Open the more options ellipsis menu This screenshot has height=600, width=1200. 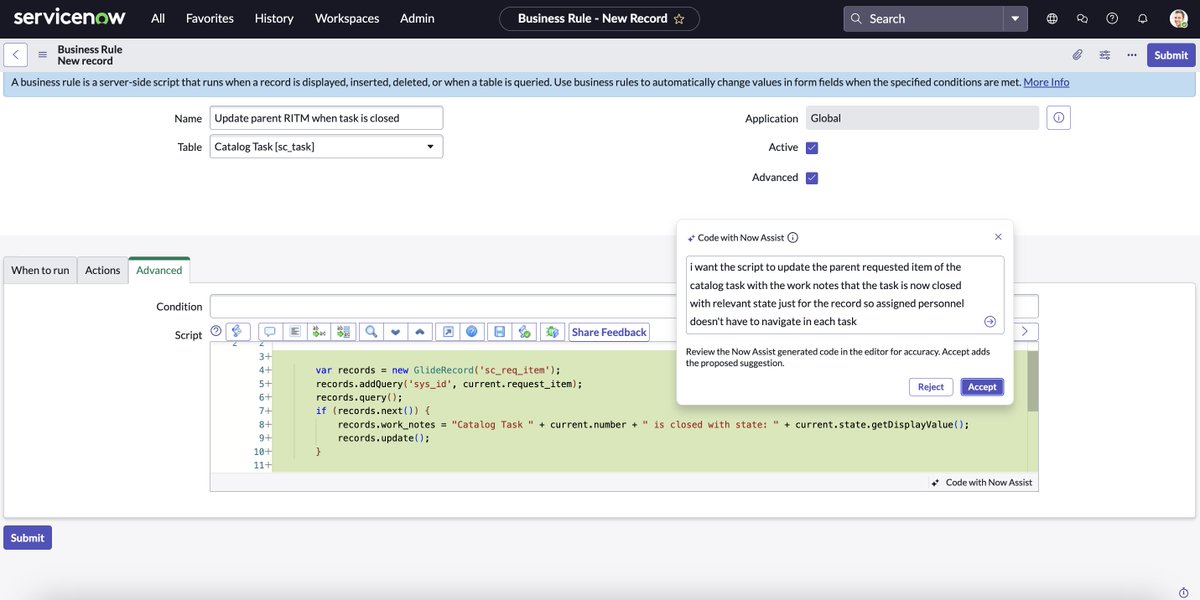pyautogui.click(x=1132, y=55)
